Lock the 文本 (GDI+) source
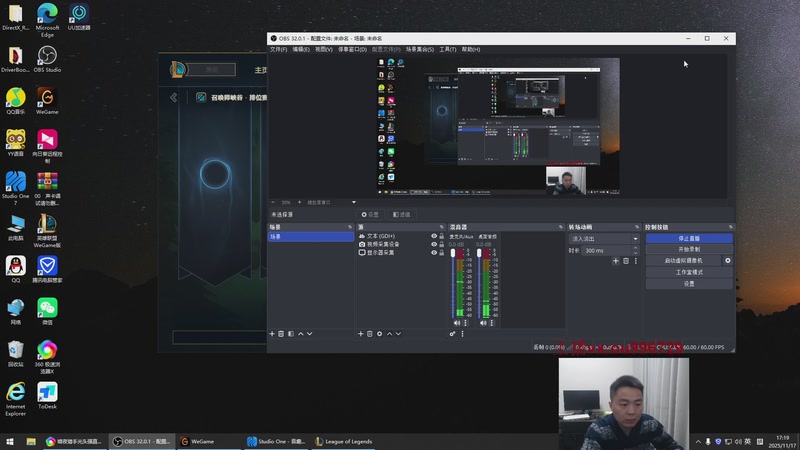Image resolution: width=800 pixels, height=450 pixels. 441,236
